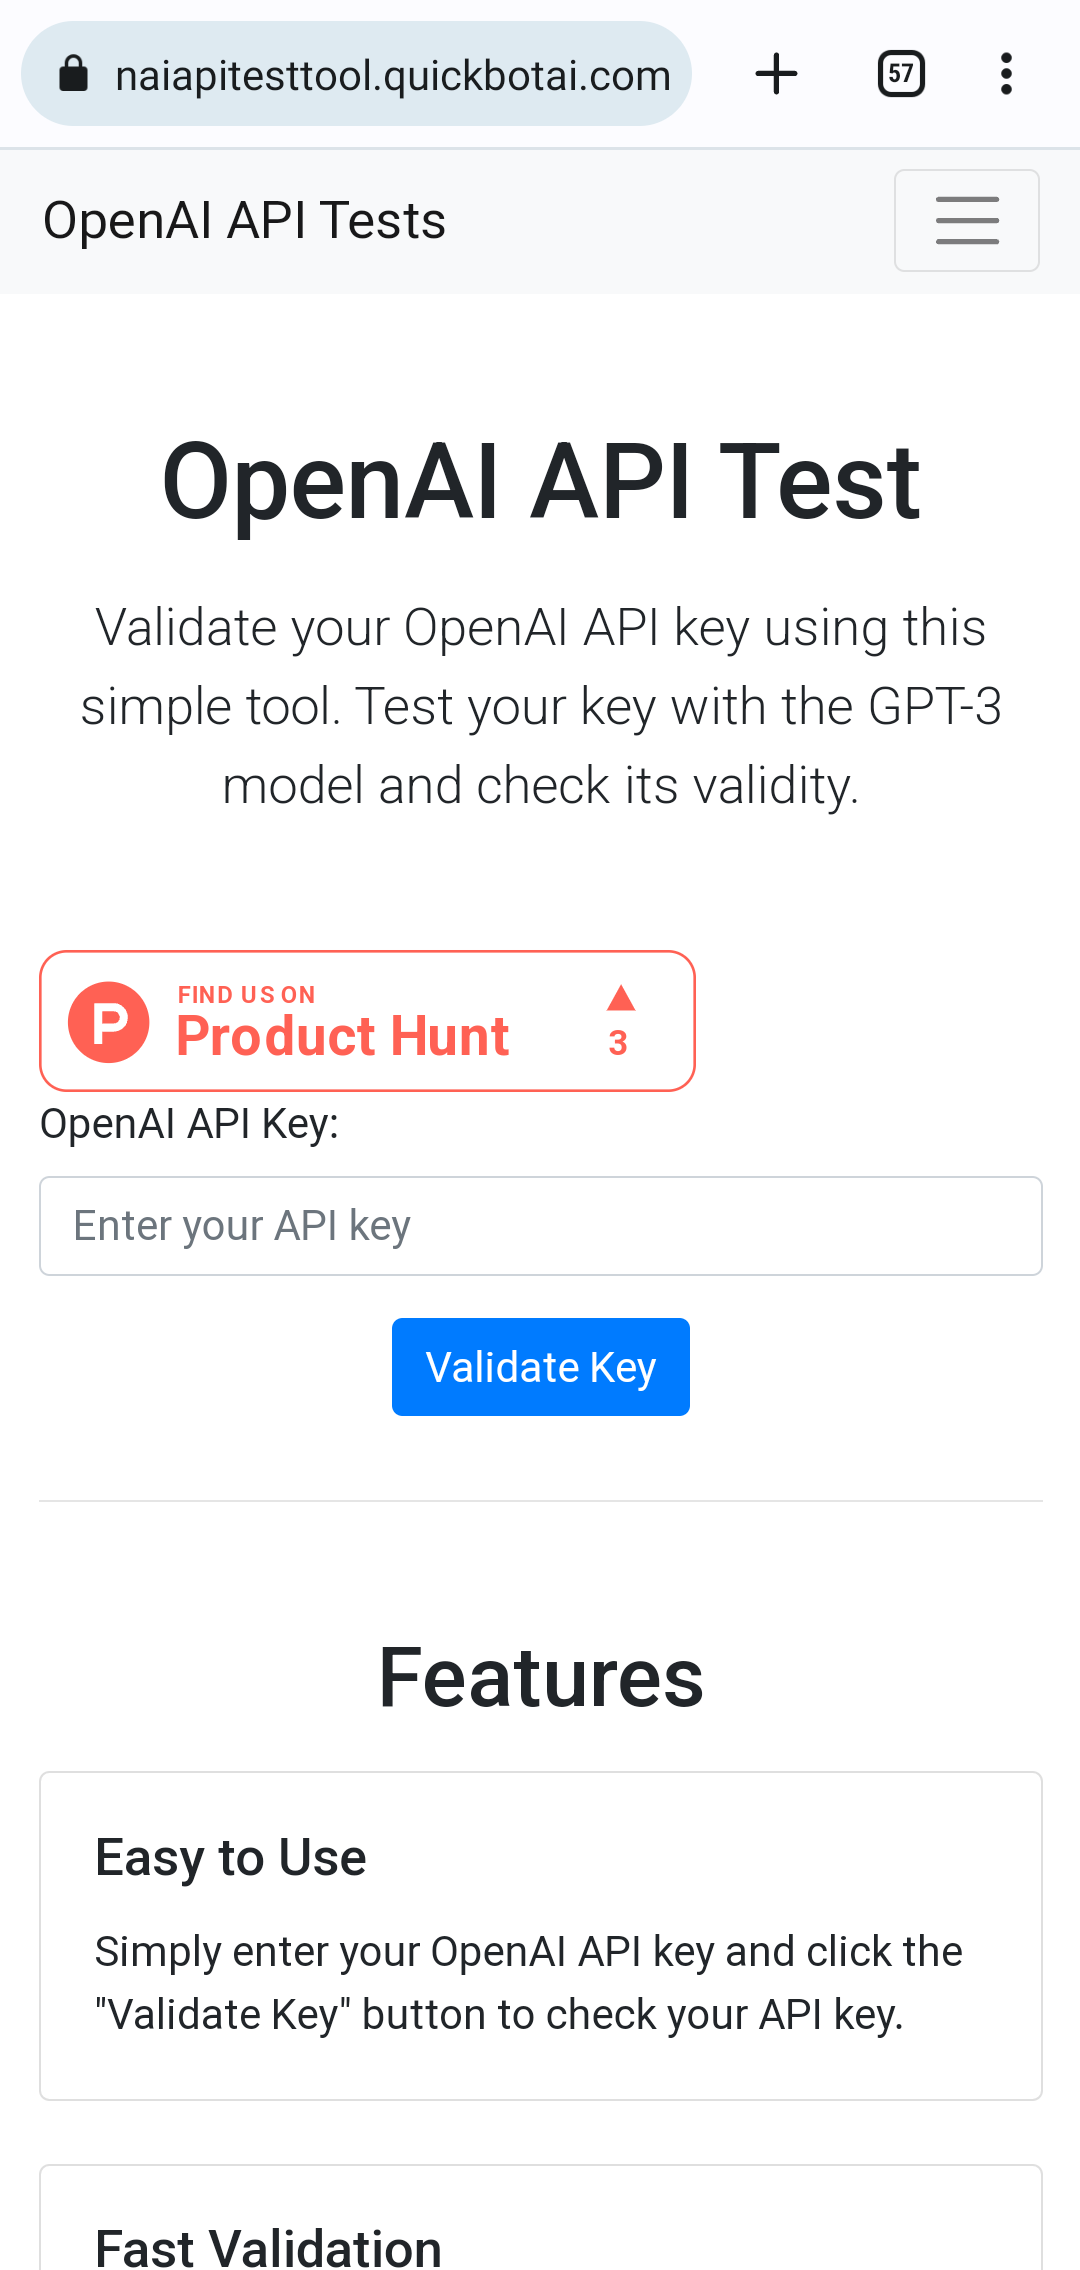Tap the new tab plus icon
1080x2270 pixels.
(x=776, y=74)
